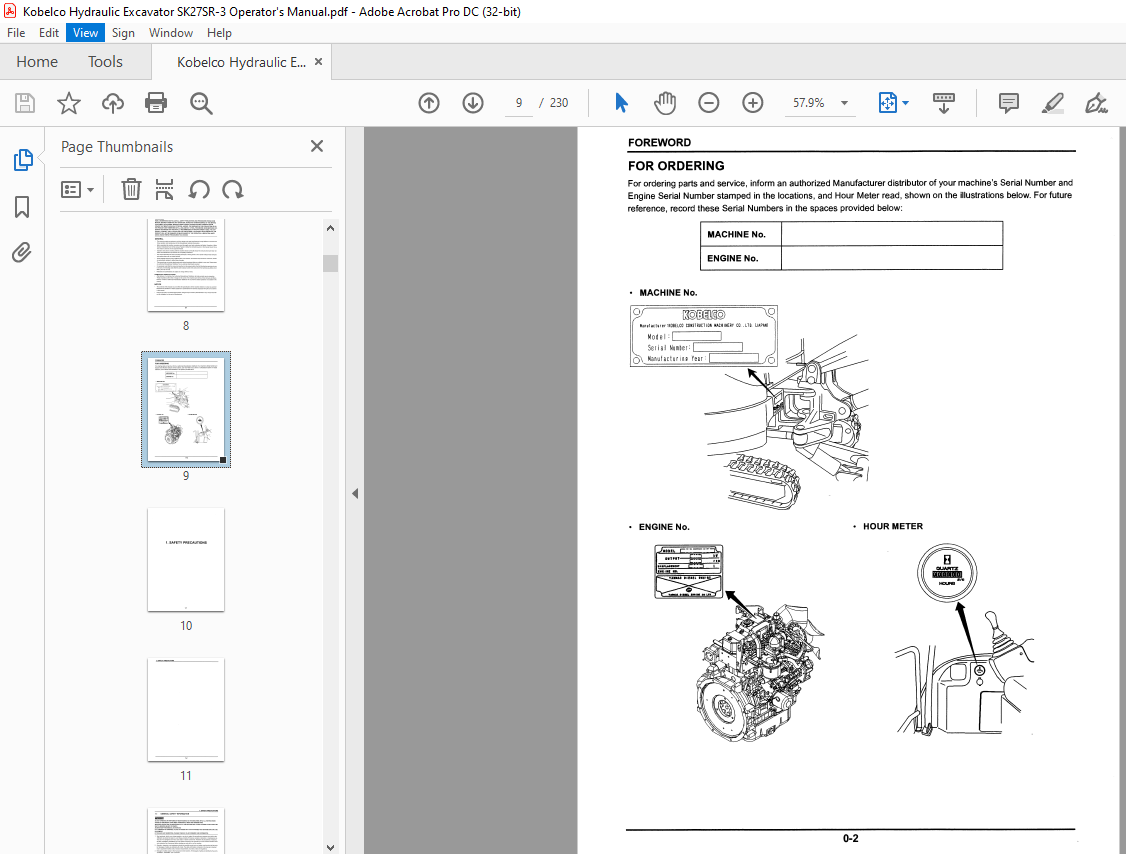Go to previous page with up arrow
The height and width of the screenshot is (854, 1126).
point(429,103)
